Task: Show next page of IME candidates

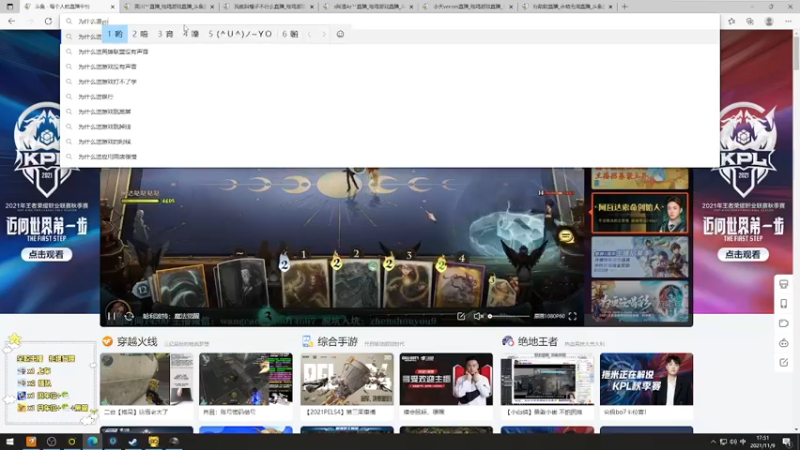Action: [323, 34]
